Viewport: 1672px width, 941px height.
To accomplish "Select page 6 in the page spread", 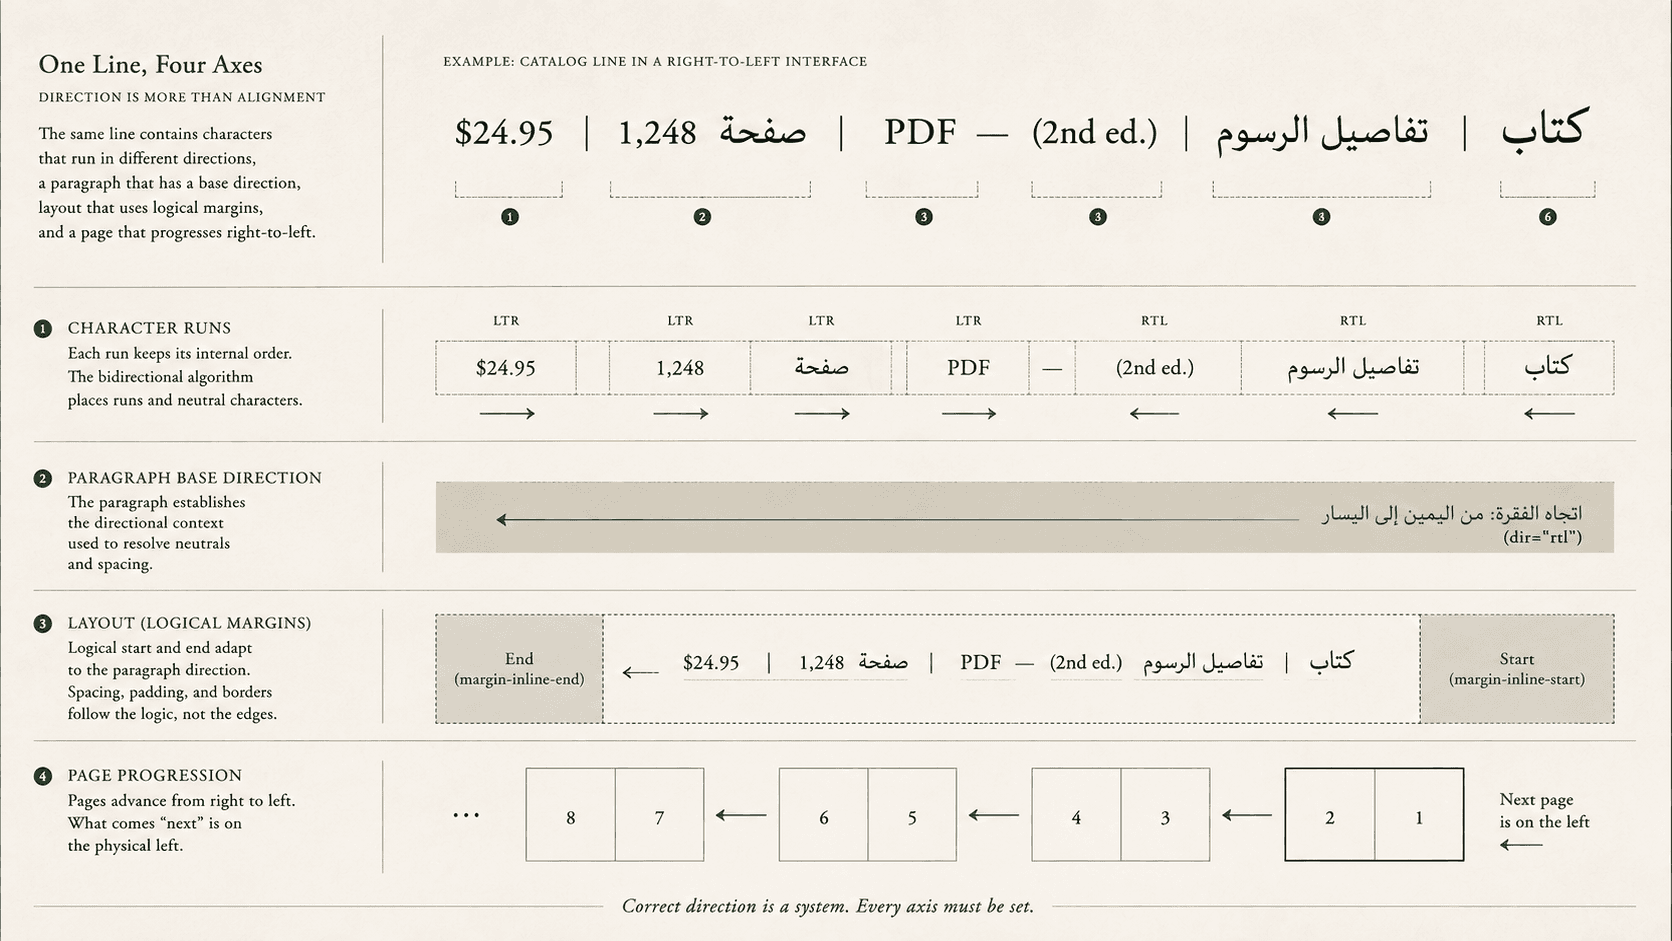I will coord(823,815).
